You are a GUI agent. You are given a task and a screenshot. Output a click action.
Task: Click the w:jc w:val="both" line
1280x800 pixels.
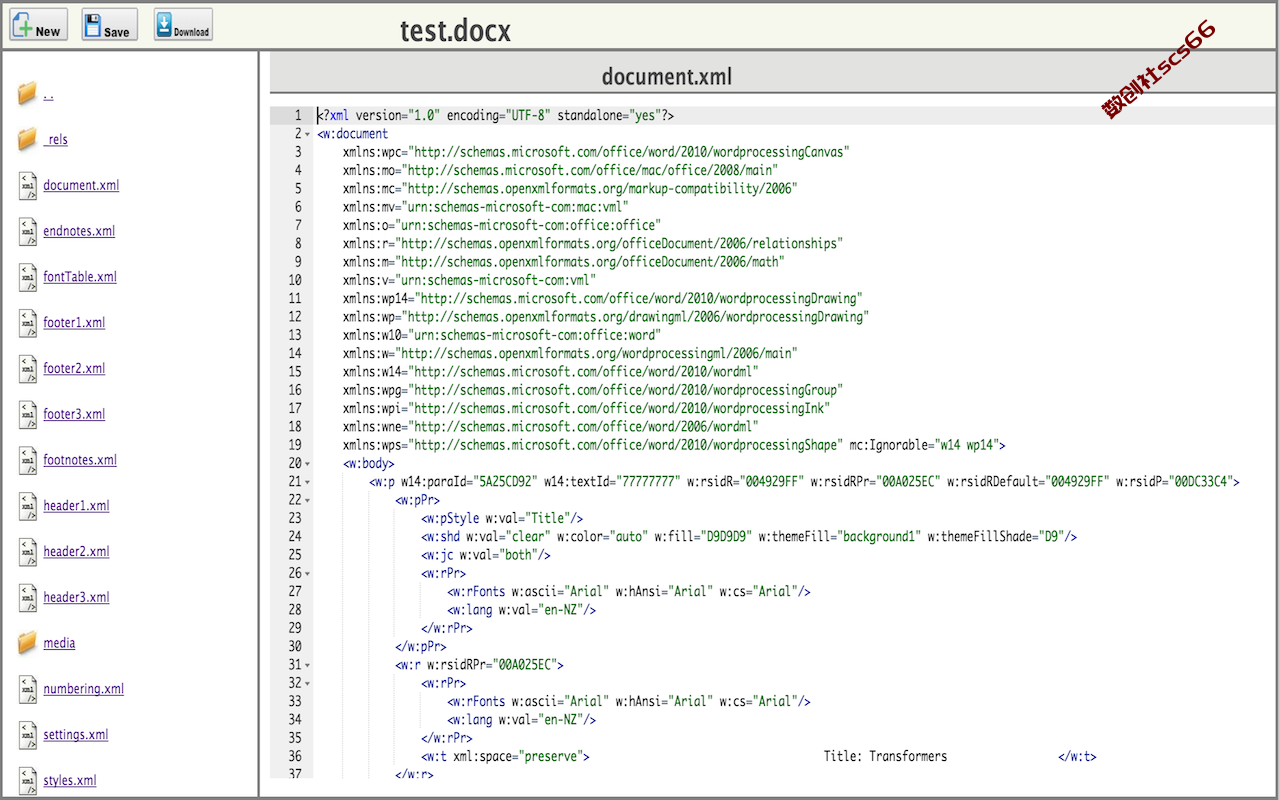click(x=486, y=555)
